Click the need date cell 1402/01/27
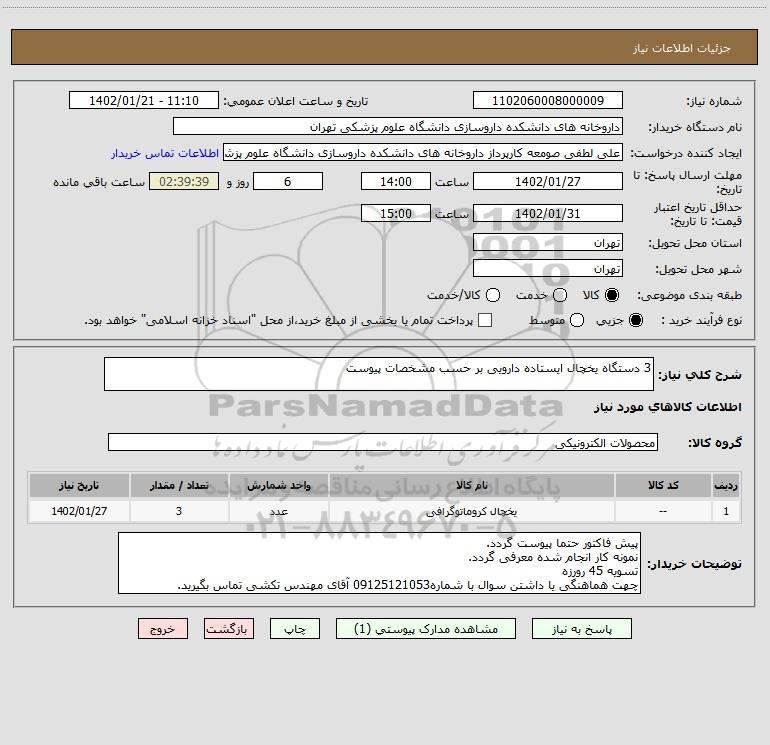This screenshot has width=770, height=745. coord(79,511)
